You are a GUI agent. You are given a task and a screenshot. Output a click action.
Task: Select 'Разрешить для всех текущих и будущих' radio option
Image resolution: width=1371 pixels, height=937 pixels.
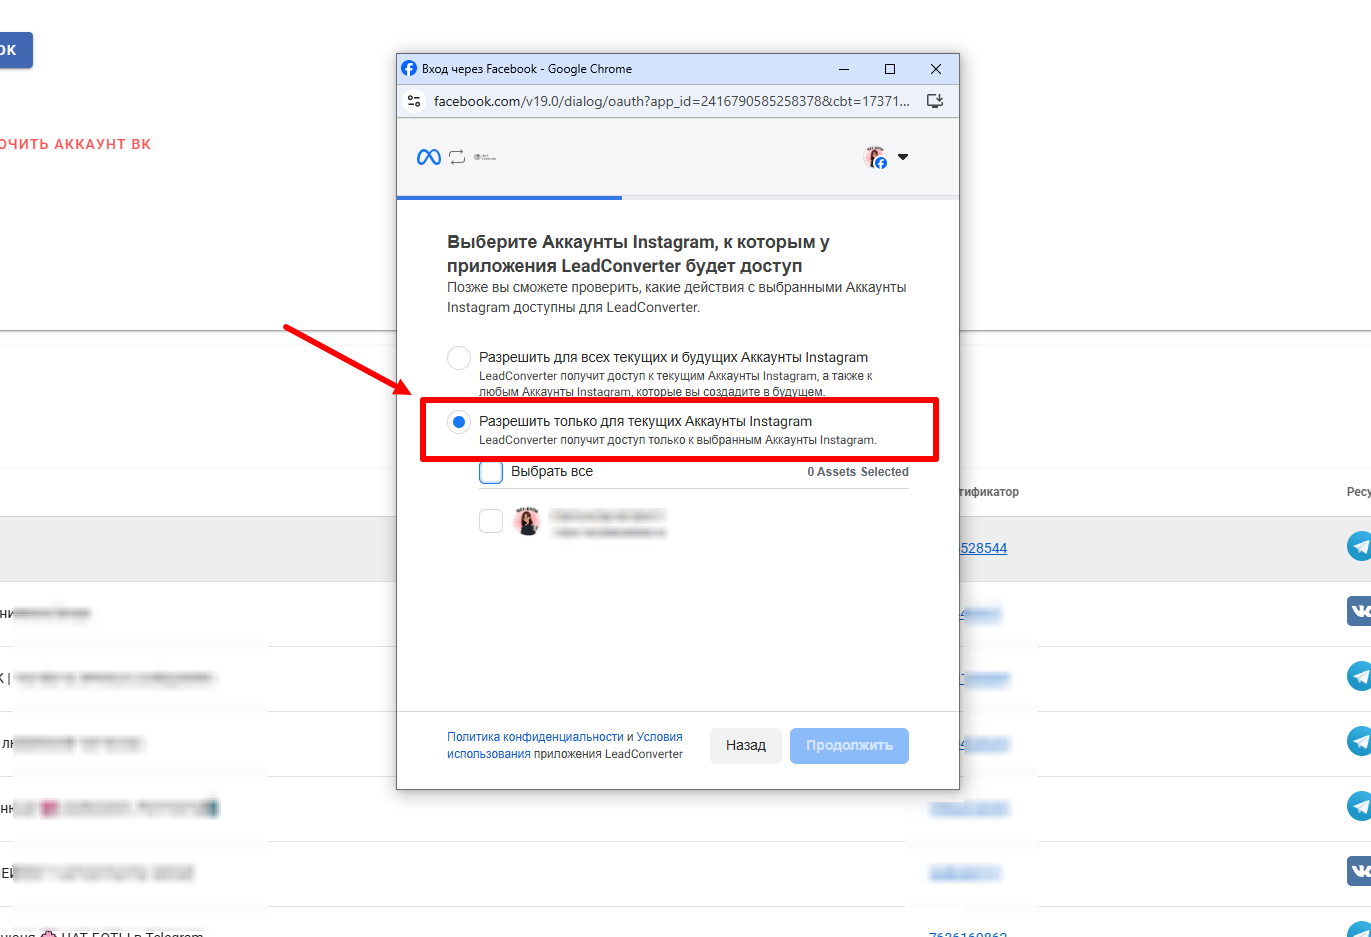[x=459, y=358]
